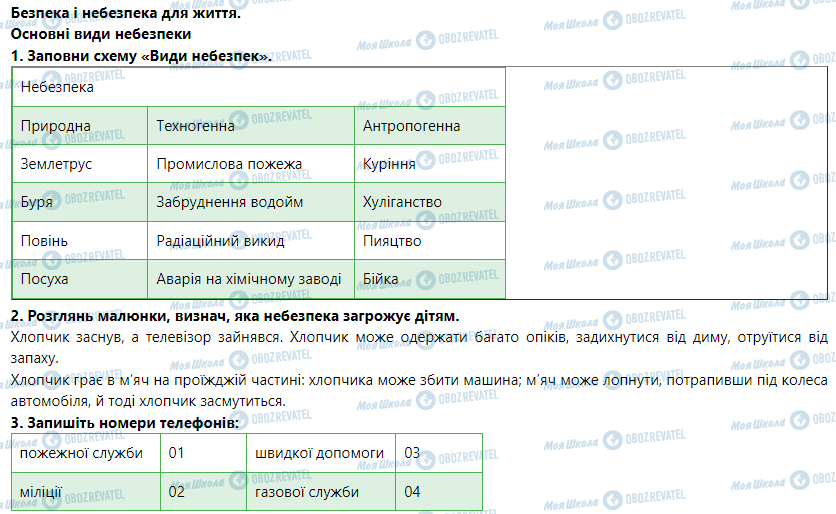Click the 'Куріння' table cell

[430, 164]
